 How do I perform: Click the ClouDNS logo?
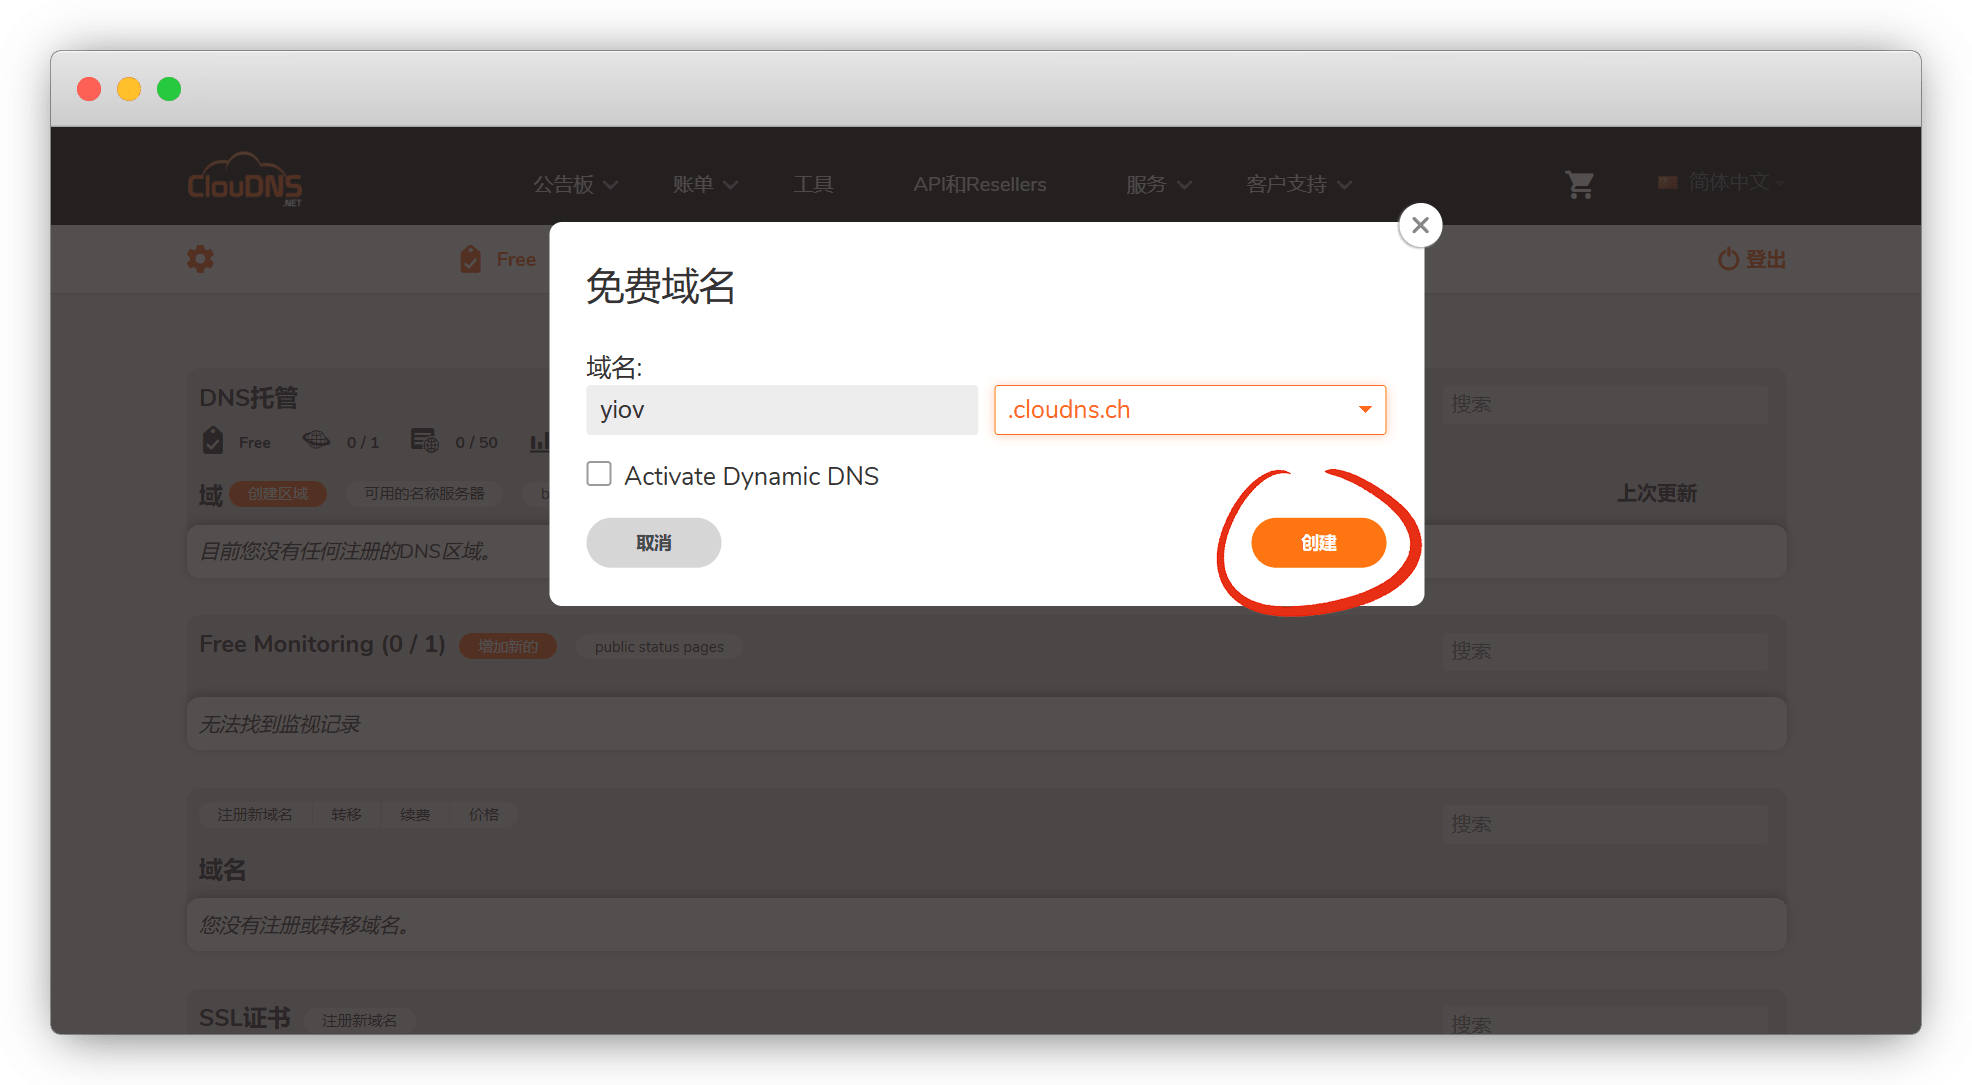[245, 181]
